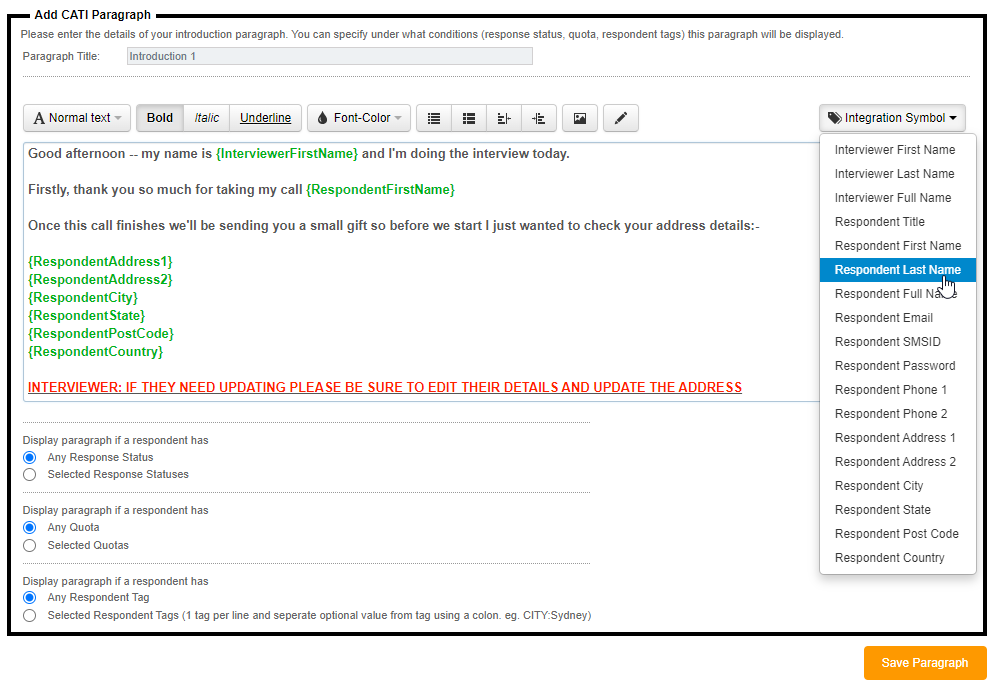Screen dimensions: 994x689
Task: Apply Italic formatting
Action: pyautogui.click(x=206, y=118)
